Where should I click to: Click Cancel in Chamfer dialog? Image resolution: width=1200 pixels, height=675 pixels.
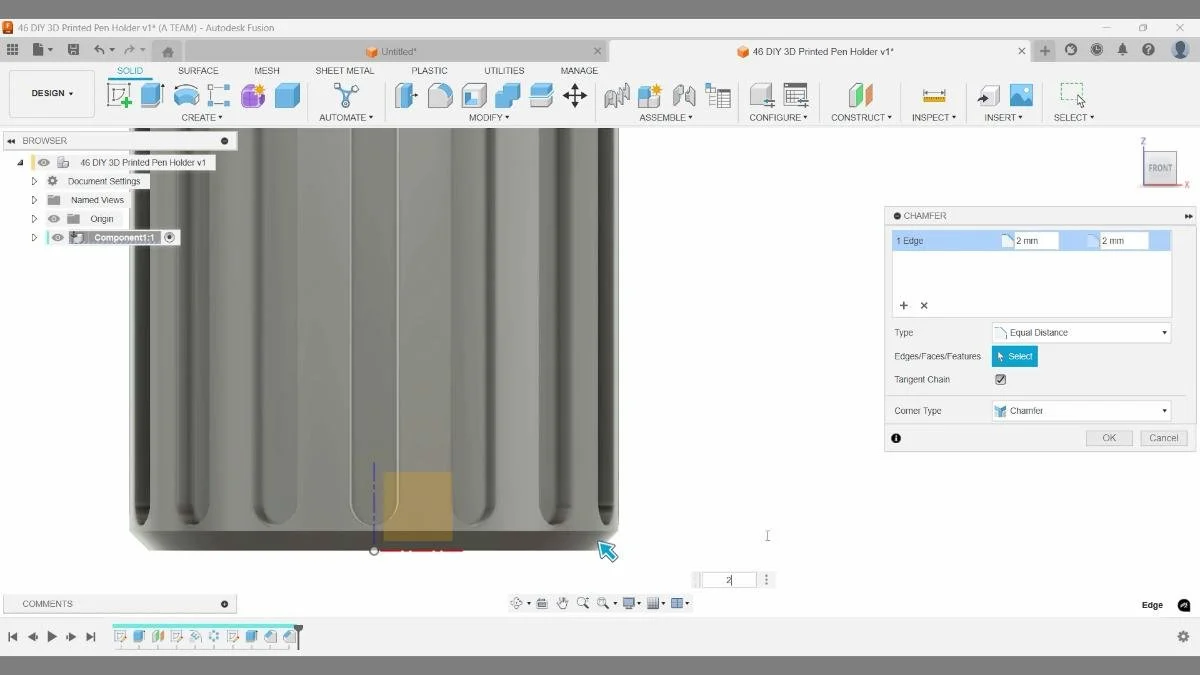point(1163,438)
